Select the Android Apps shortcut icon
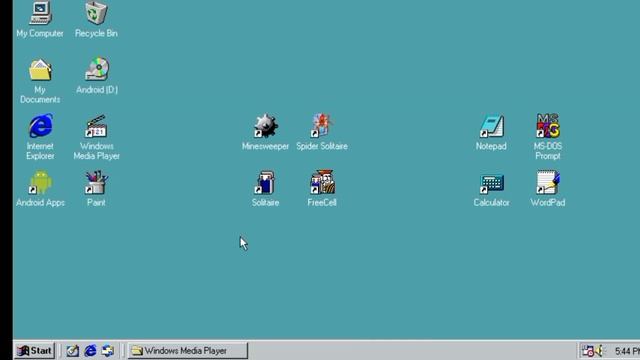Viewport: 640px width, 360px height. [40, 182]
